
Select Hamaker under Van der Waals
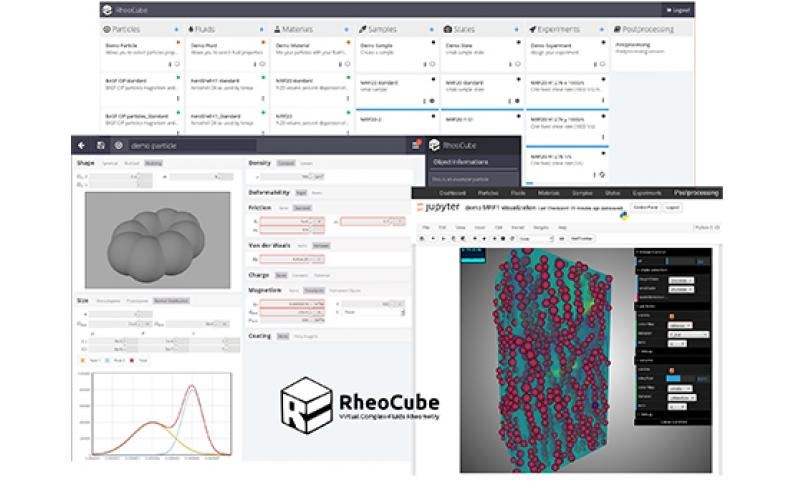point(321,246)
